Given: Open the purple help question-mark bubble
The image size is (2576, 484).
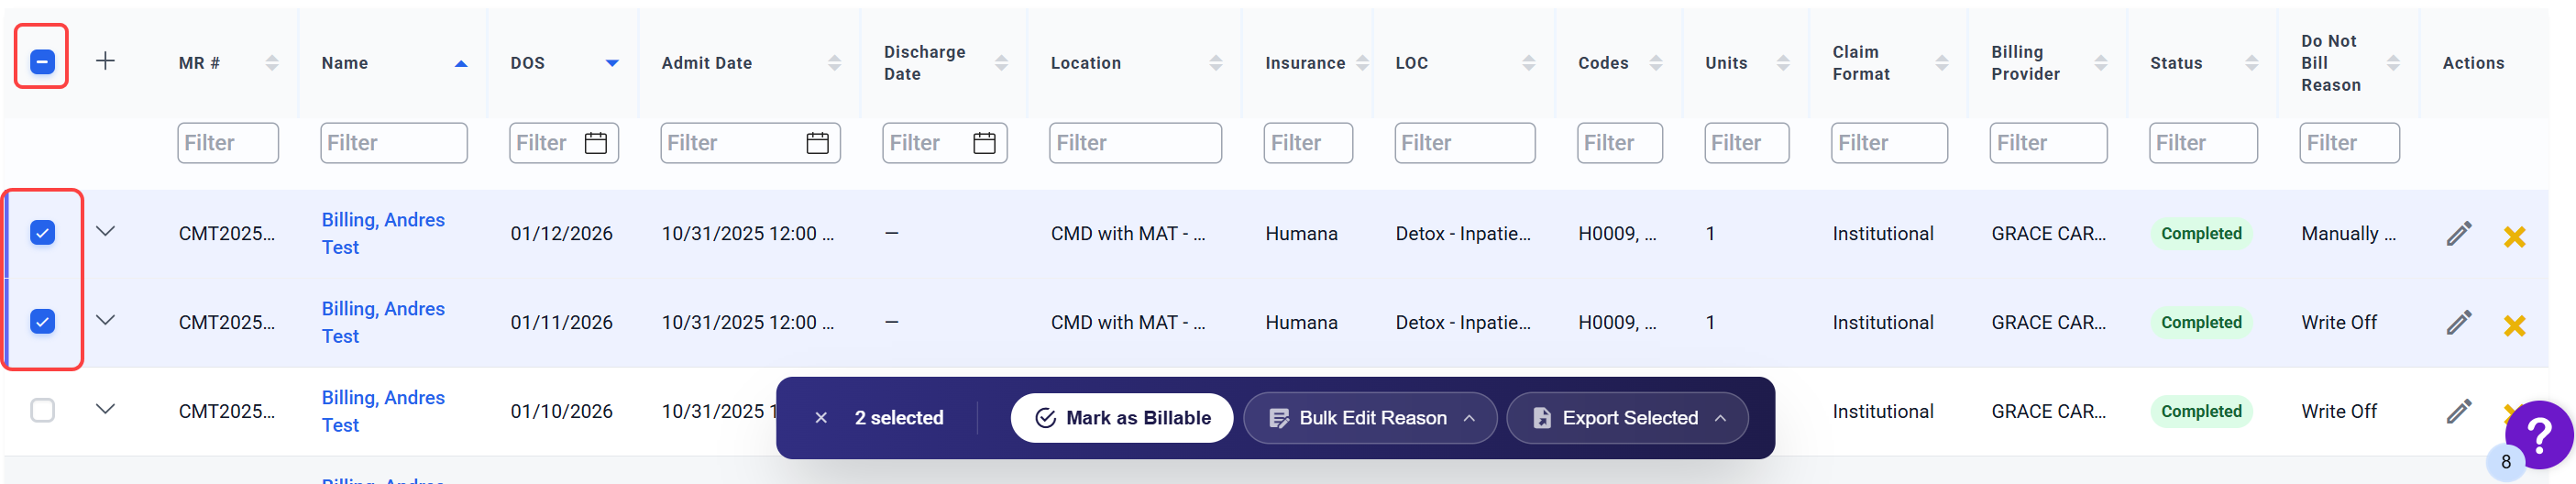Looking at the screenshot, I should tap(2538, 435).
